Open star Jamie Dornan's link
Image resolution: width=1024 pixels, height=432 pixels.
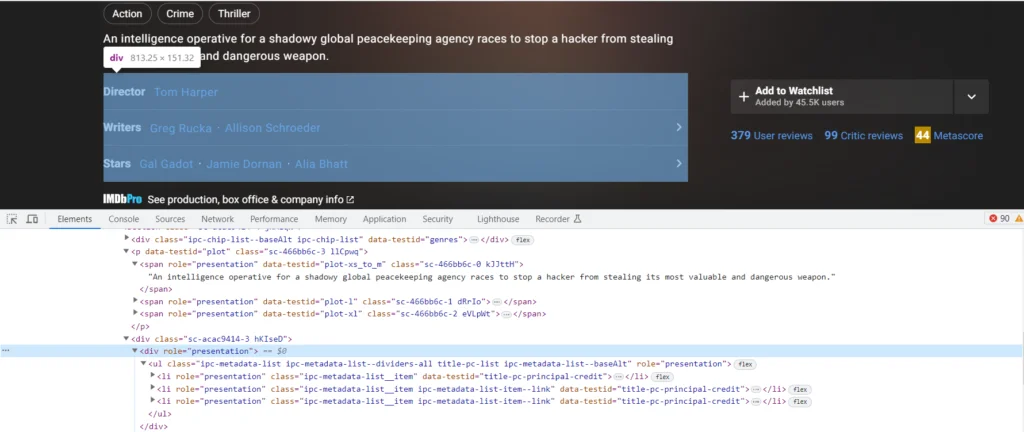coord(244,164)
